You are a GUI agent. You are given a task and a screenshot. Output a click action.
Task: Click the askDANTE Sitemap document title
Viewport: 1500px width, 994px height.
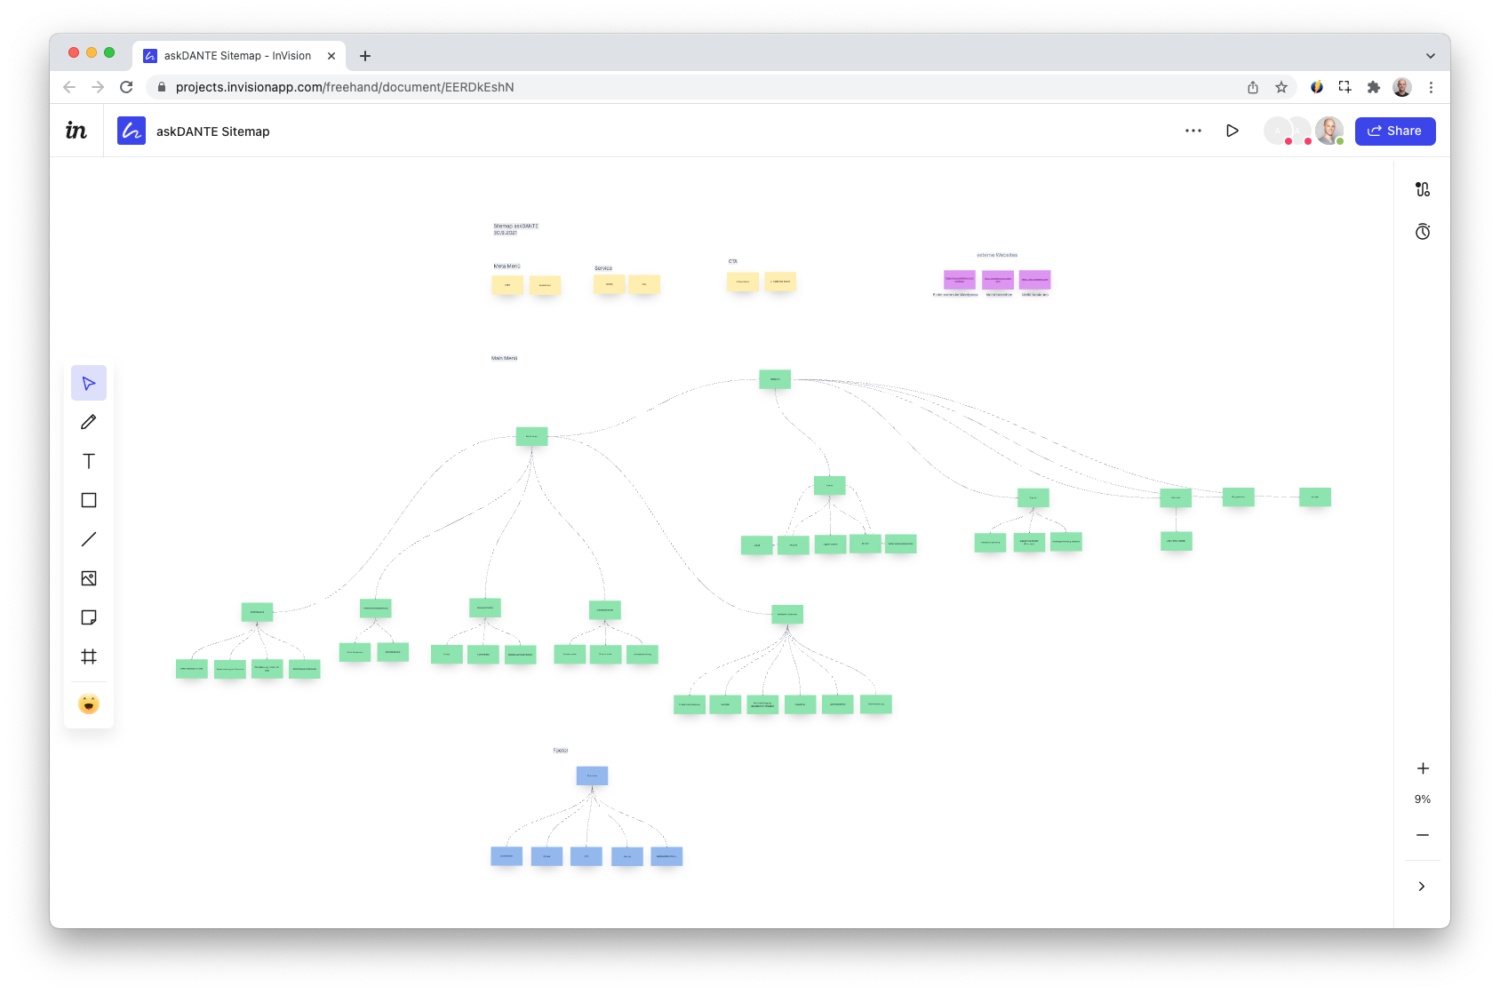(x=213, y=131)
